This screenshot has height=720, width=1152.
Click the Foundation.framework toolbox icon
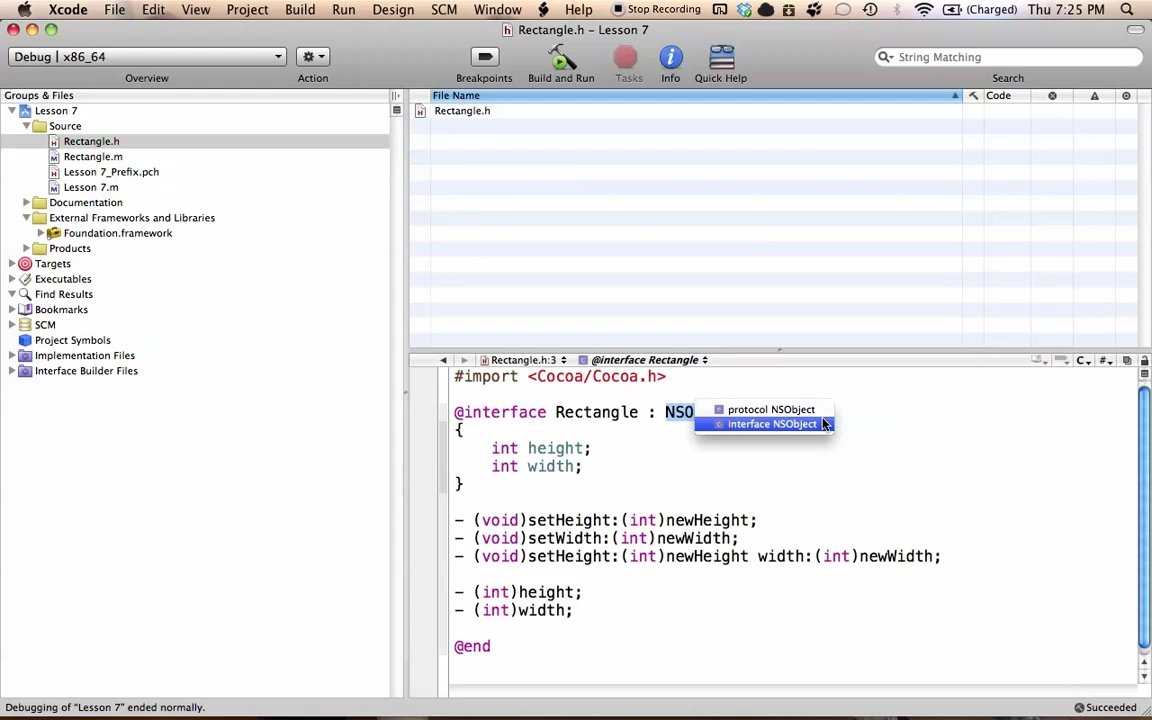(x=54, y=233)
